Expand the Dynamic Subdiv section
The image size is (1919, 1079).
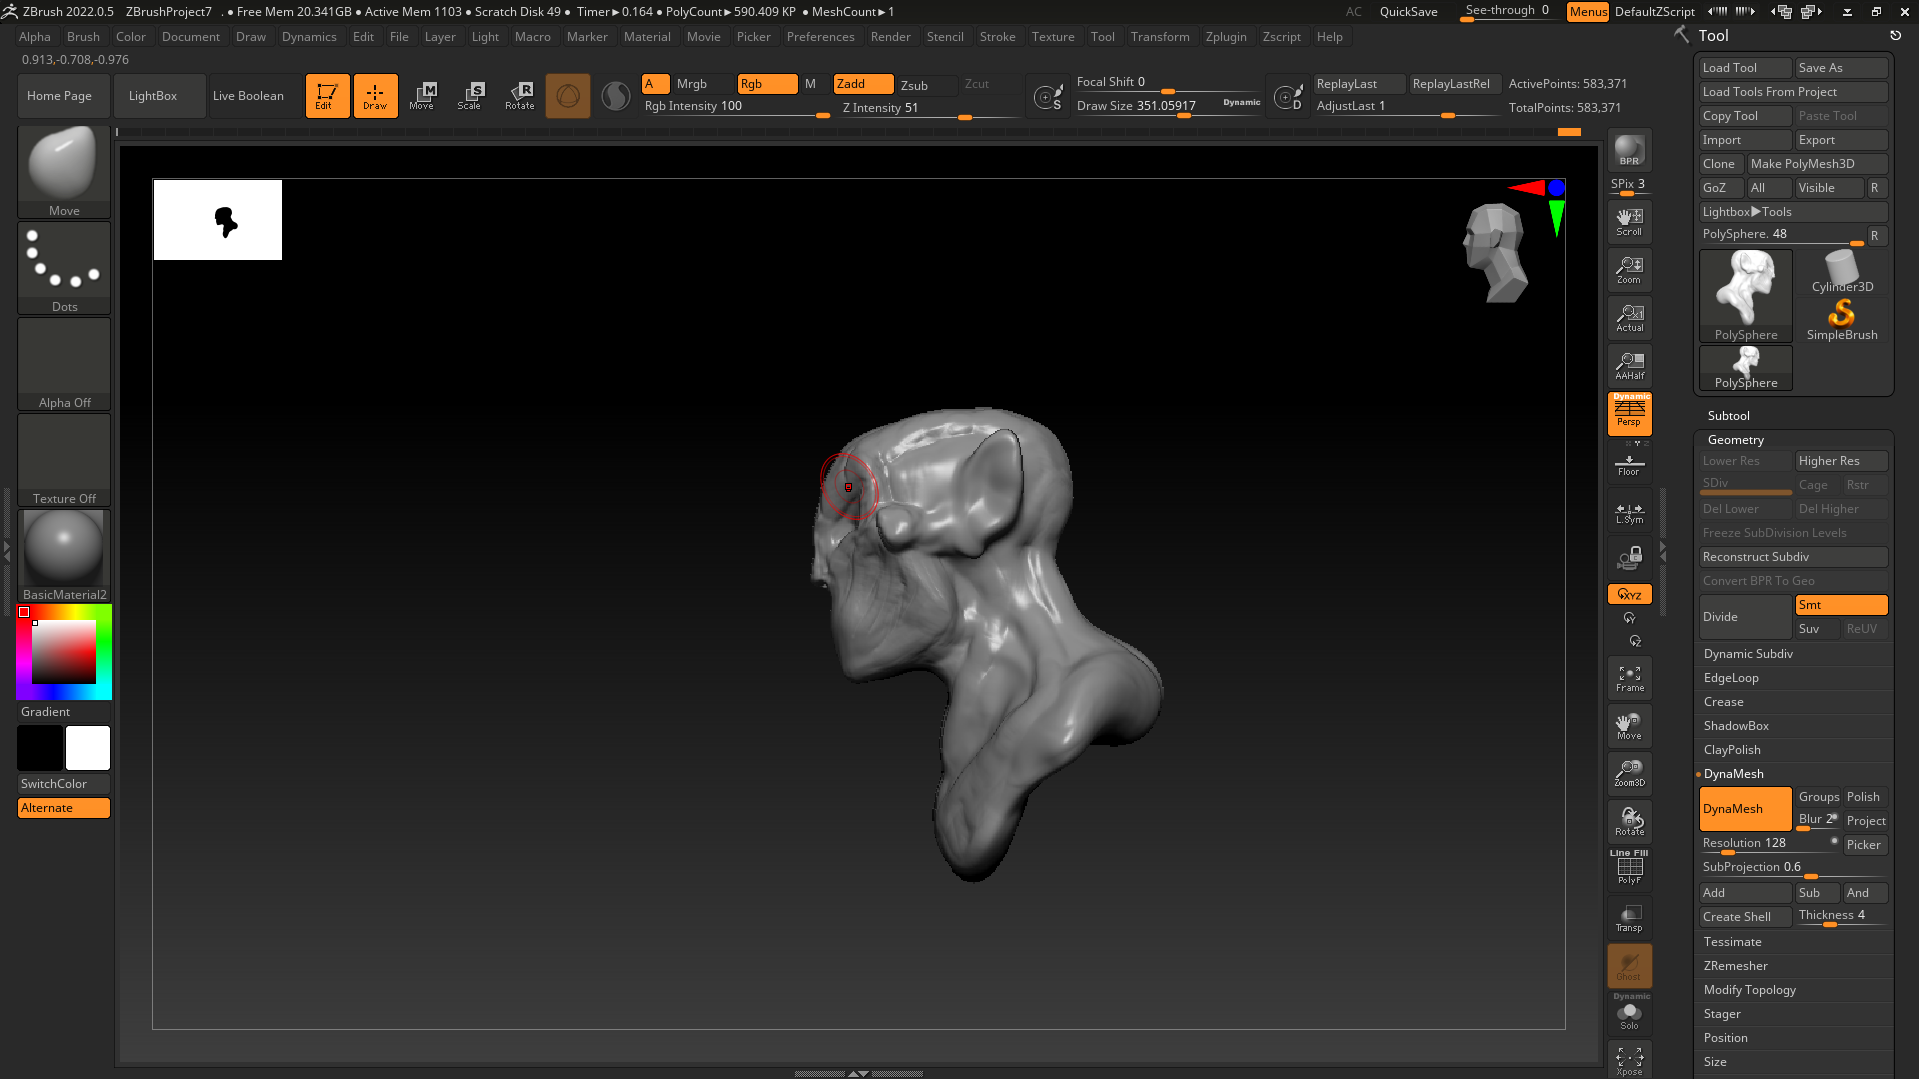click(1748, 654)
